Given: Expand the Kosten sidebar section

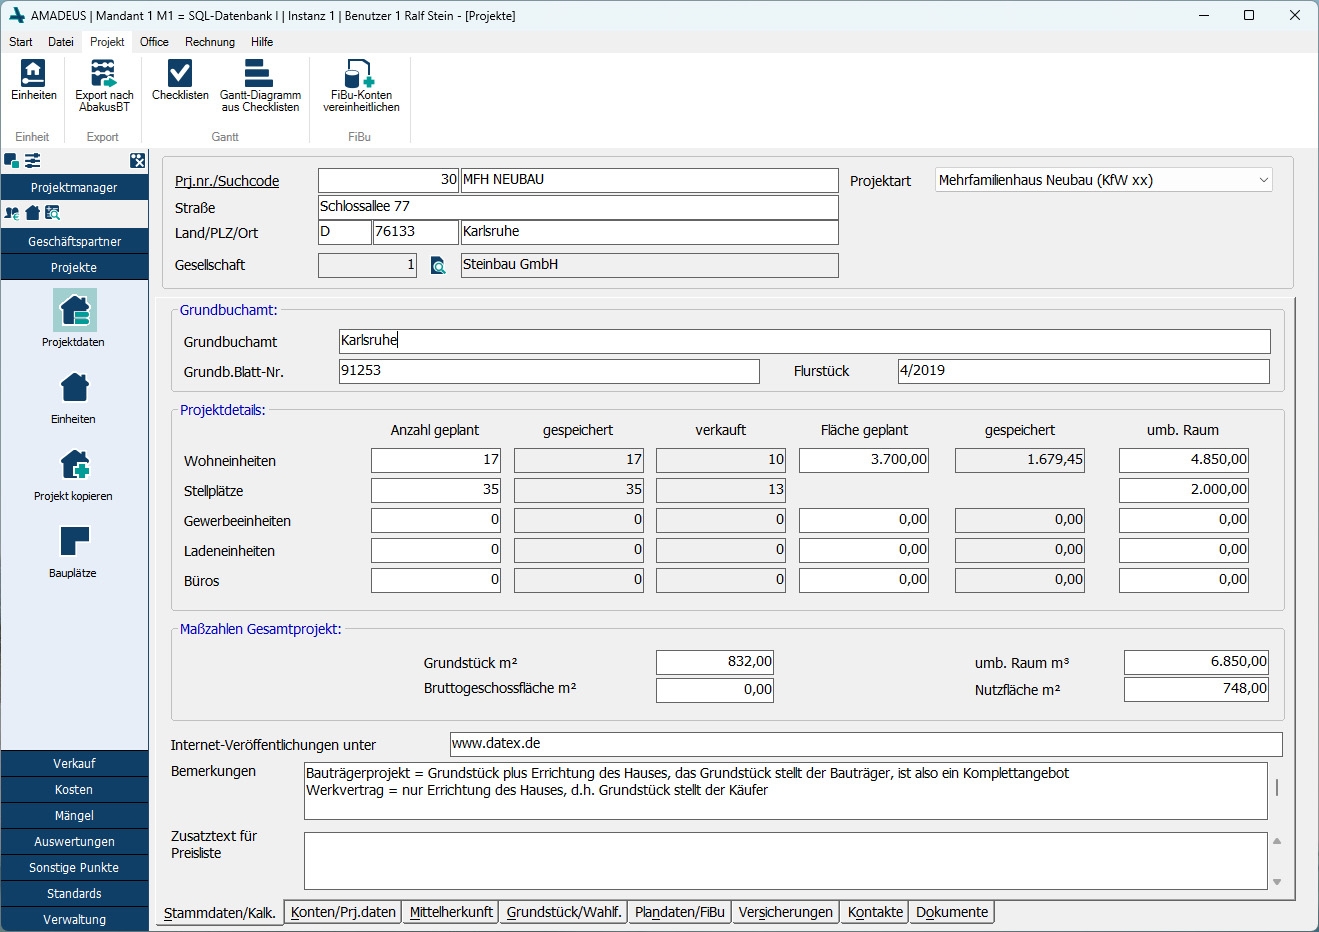Looking at the screenshot, I should pyautogui.click(x=75, y=789).
